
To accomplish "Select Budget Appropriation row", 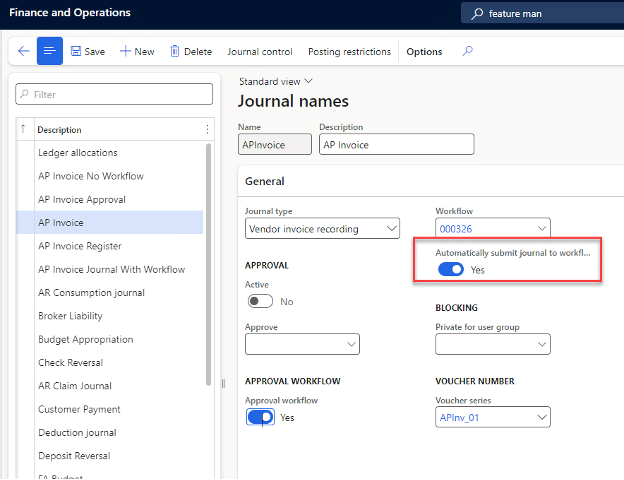I will coord(109,340).
